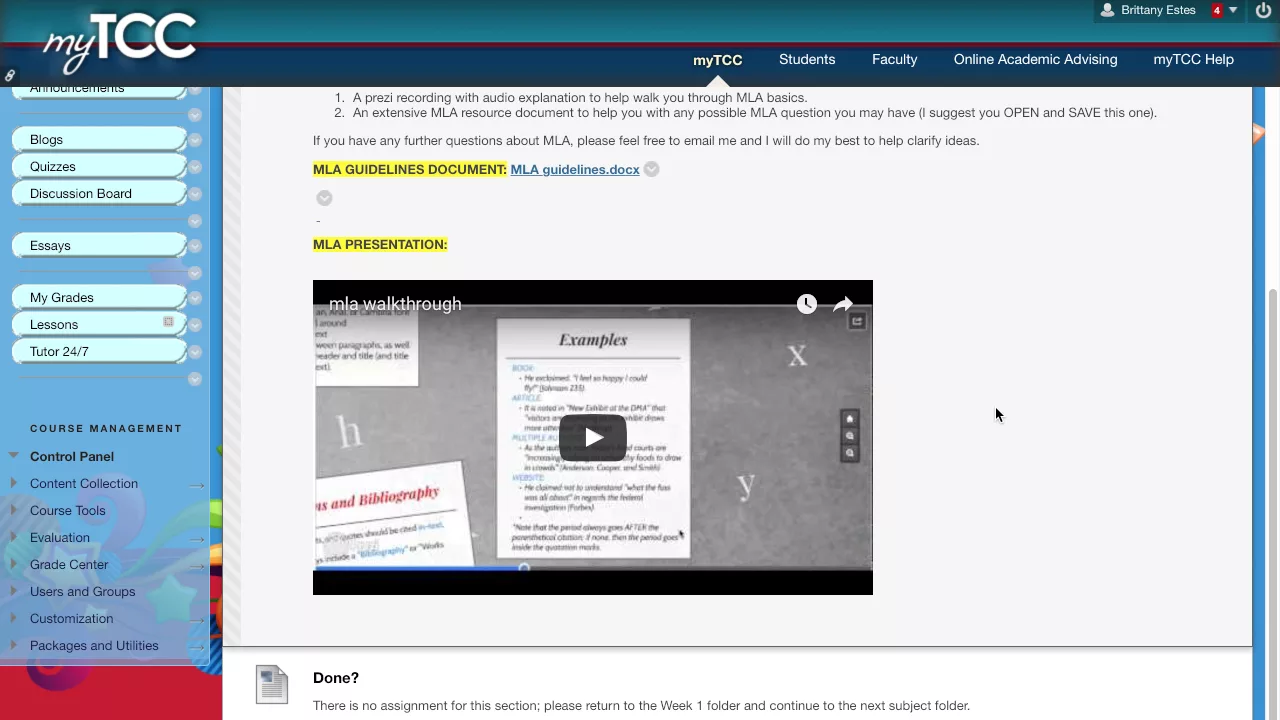Click Brittany Estes username
Image resolution: width=1280 pixels, height=720 pixels.
[x=1158, y=10]
